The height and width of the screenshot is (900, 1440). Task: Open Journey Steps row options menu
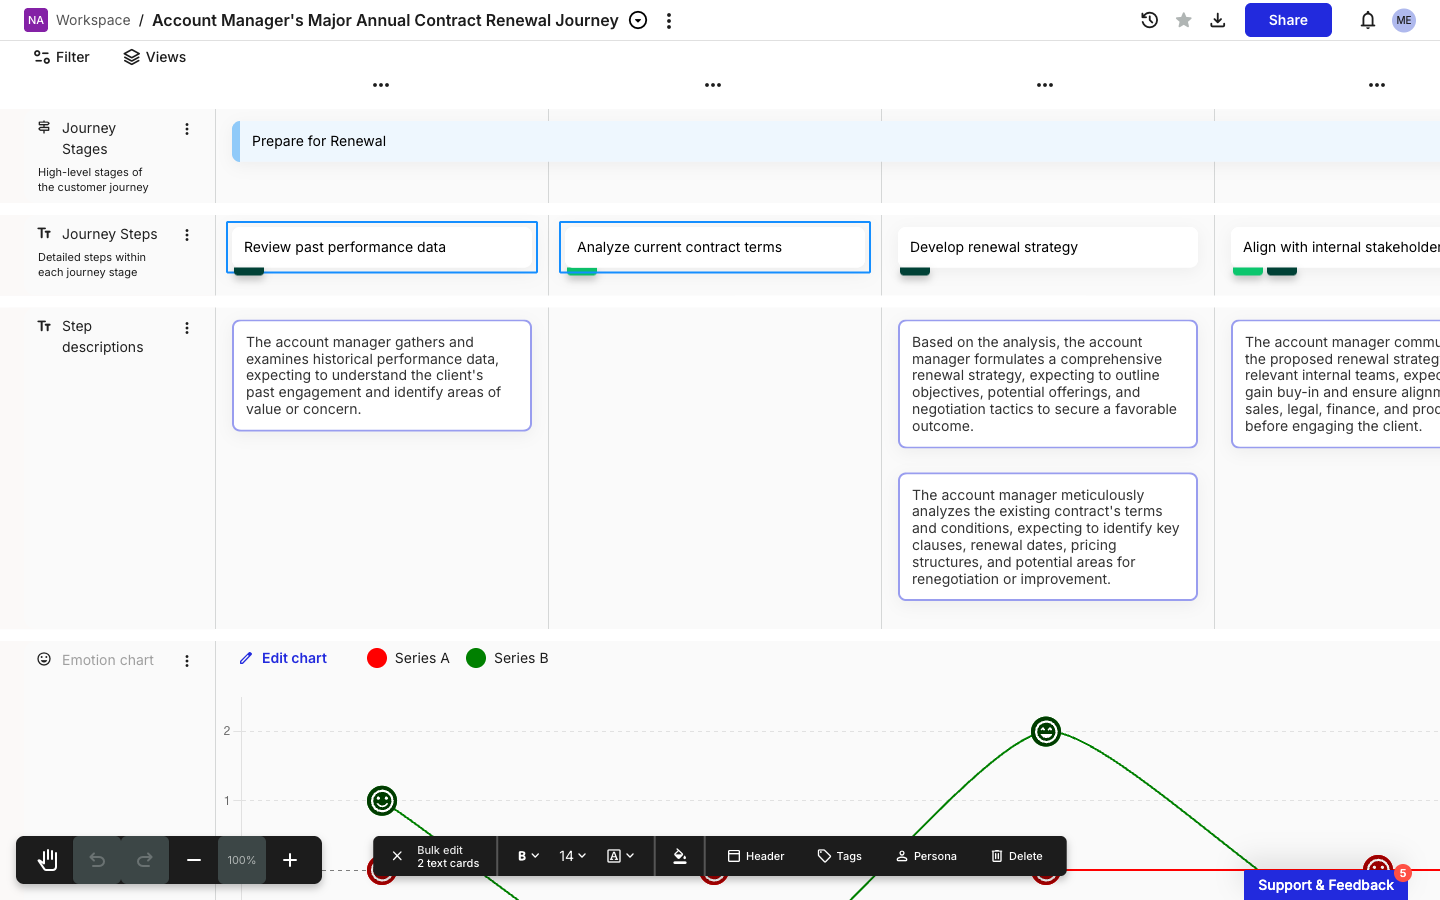click(187, 235)
